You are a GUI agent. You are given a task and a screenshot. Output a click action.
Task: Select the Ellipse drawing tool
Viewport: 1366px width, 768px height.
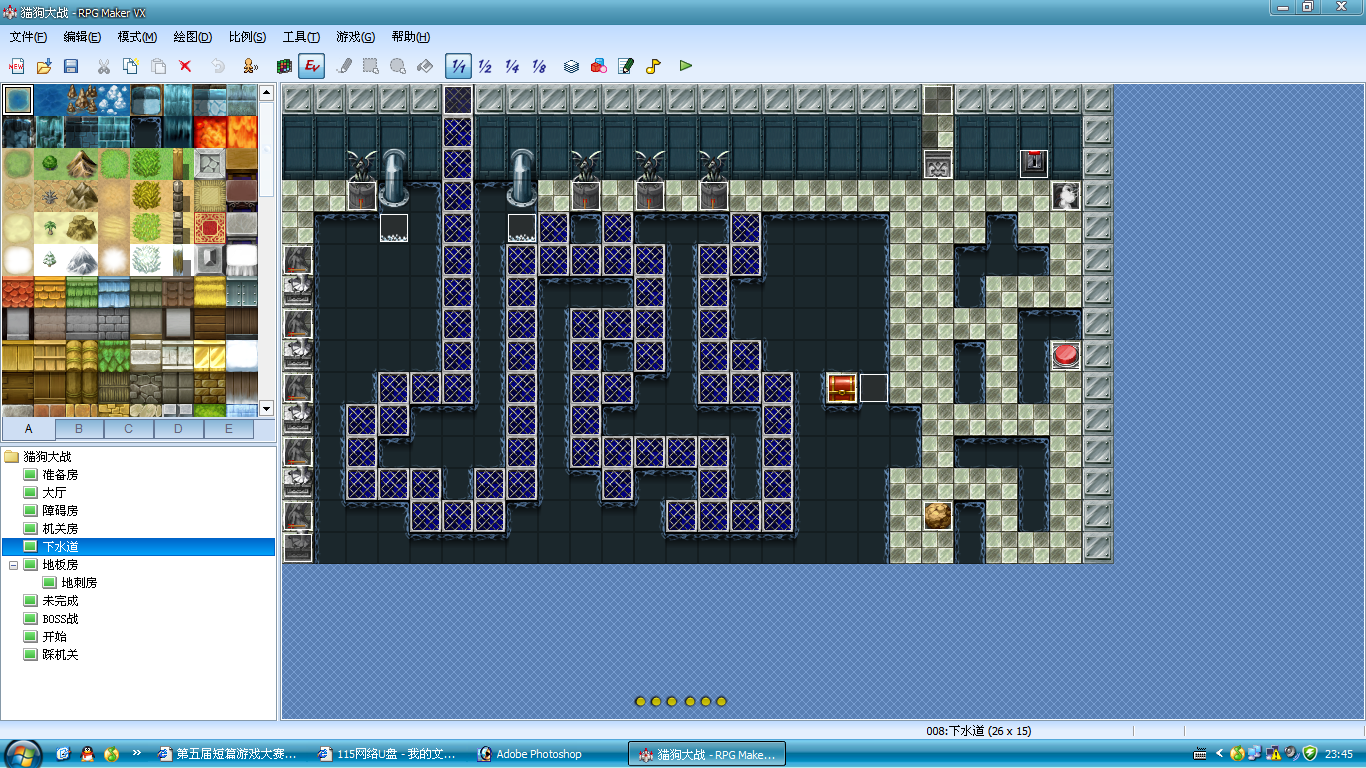point(398,66)
